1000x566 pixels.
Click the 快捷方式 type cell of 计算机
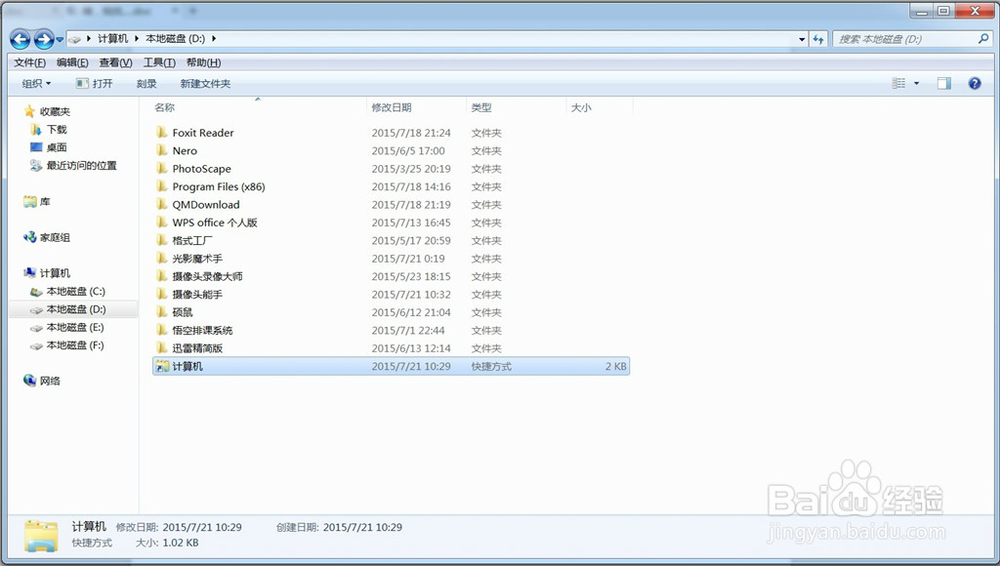pos(491,366)
